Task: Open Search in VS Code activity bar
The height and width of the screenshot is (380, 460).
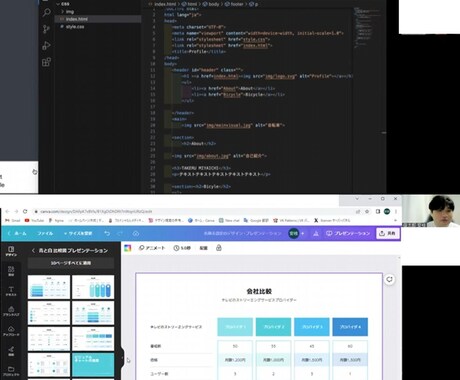Action: point(46,13)
